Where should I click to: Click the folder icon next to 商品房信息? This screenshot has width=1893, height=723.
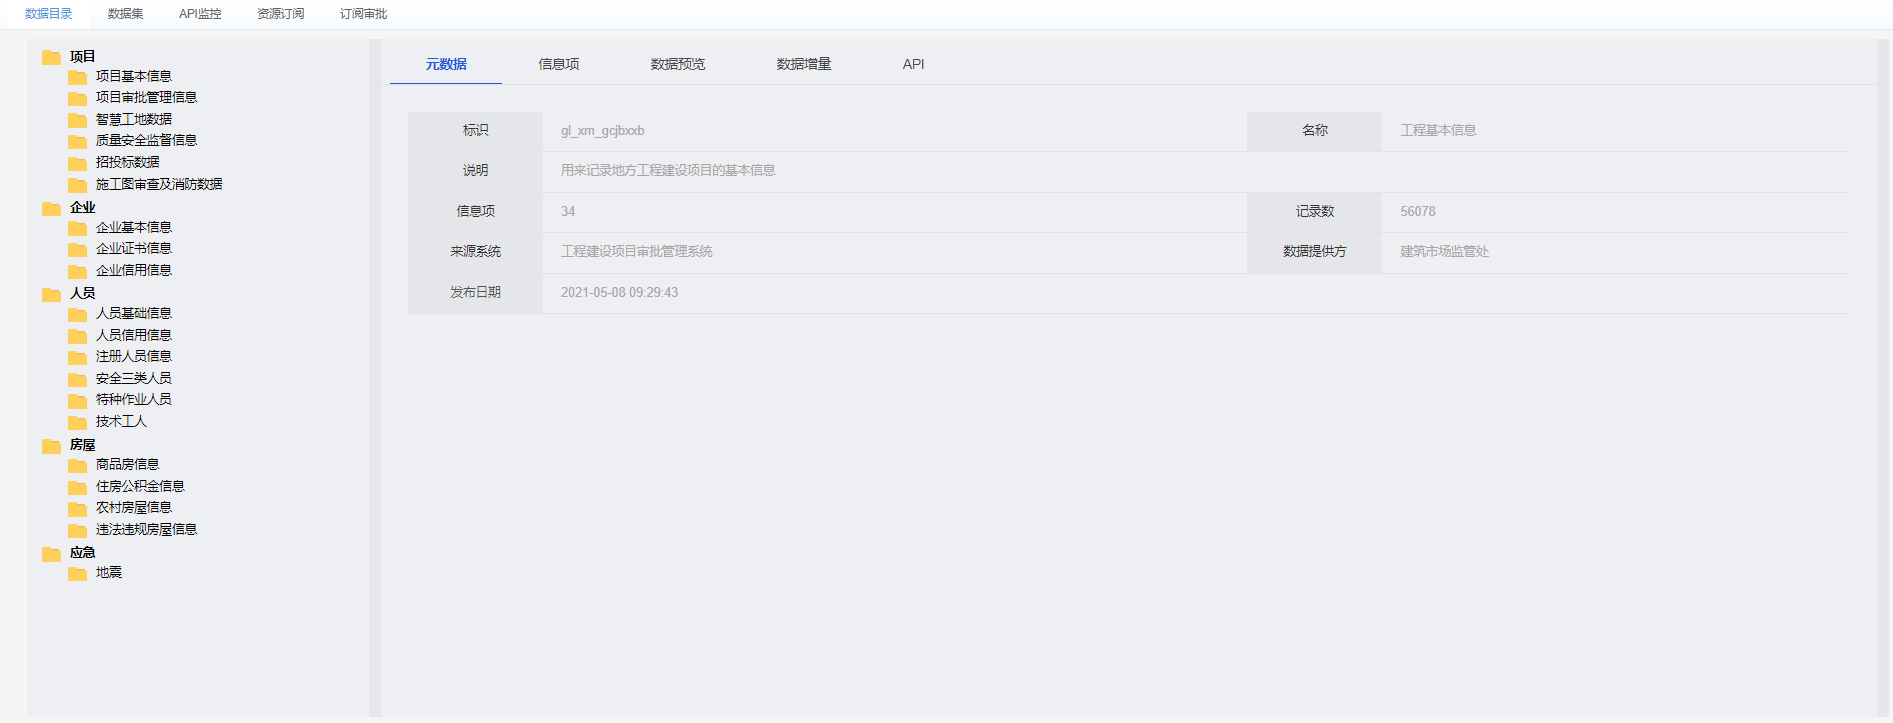tap(77, 465)
